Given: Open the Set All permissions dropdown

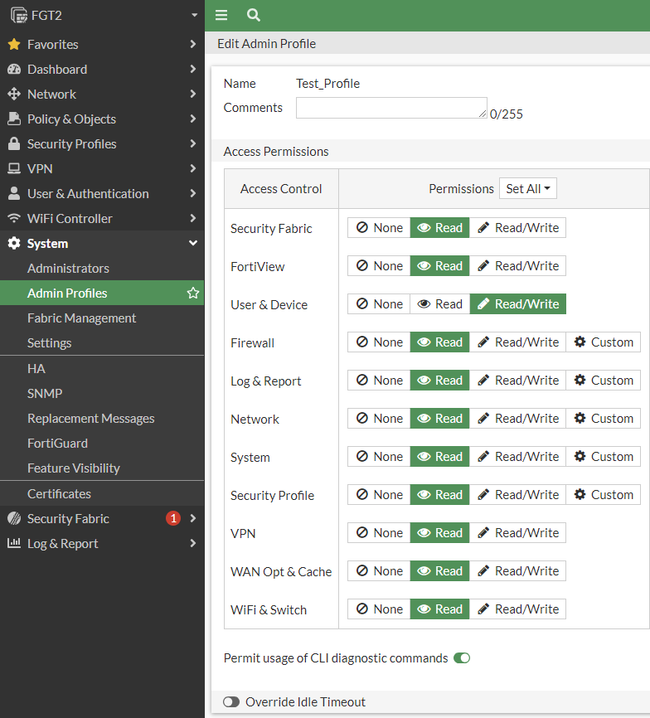Looking at the screenshot, I should click(529, 188).
